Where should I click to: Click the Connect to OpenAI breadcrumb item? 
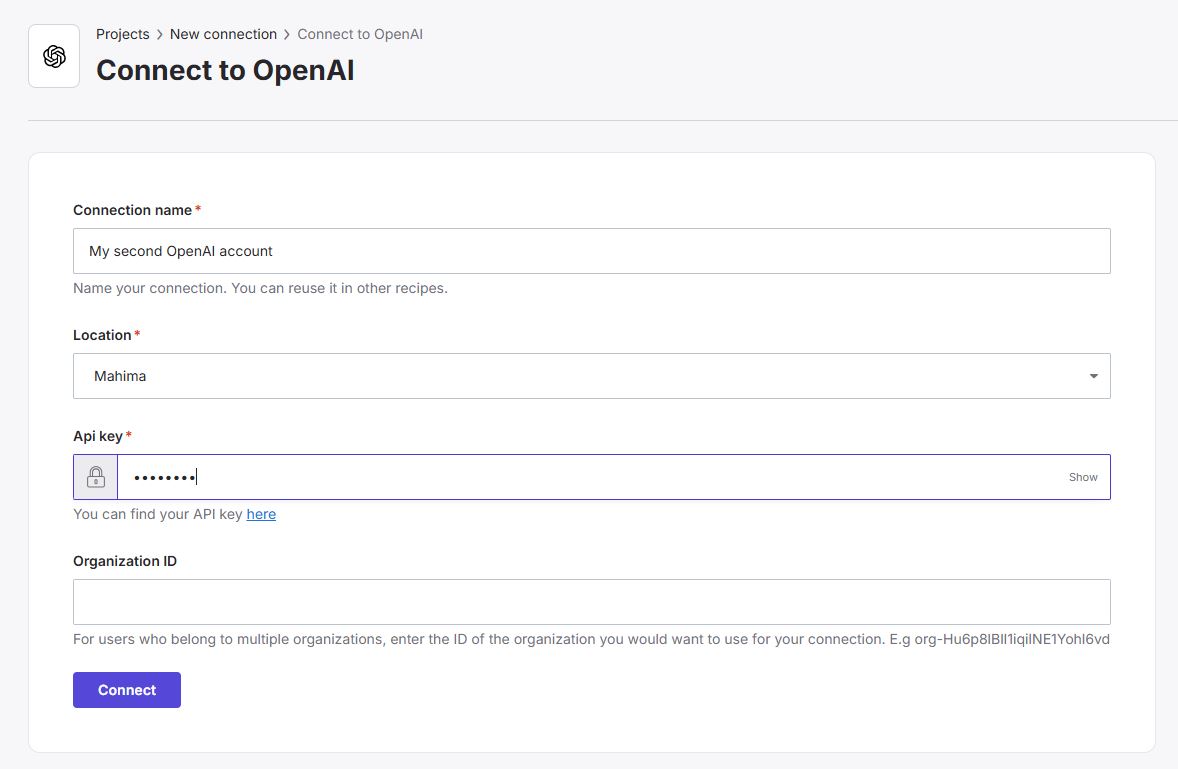tap(360, 34)
